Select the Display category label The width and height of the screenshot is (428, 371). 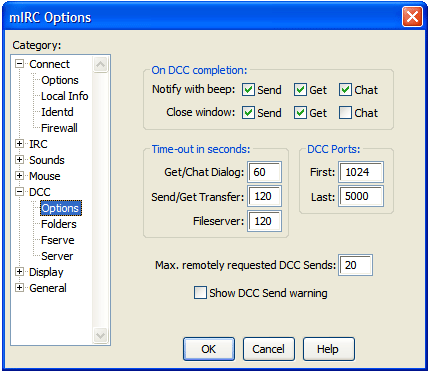tap(46, 272)
